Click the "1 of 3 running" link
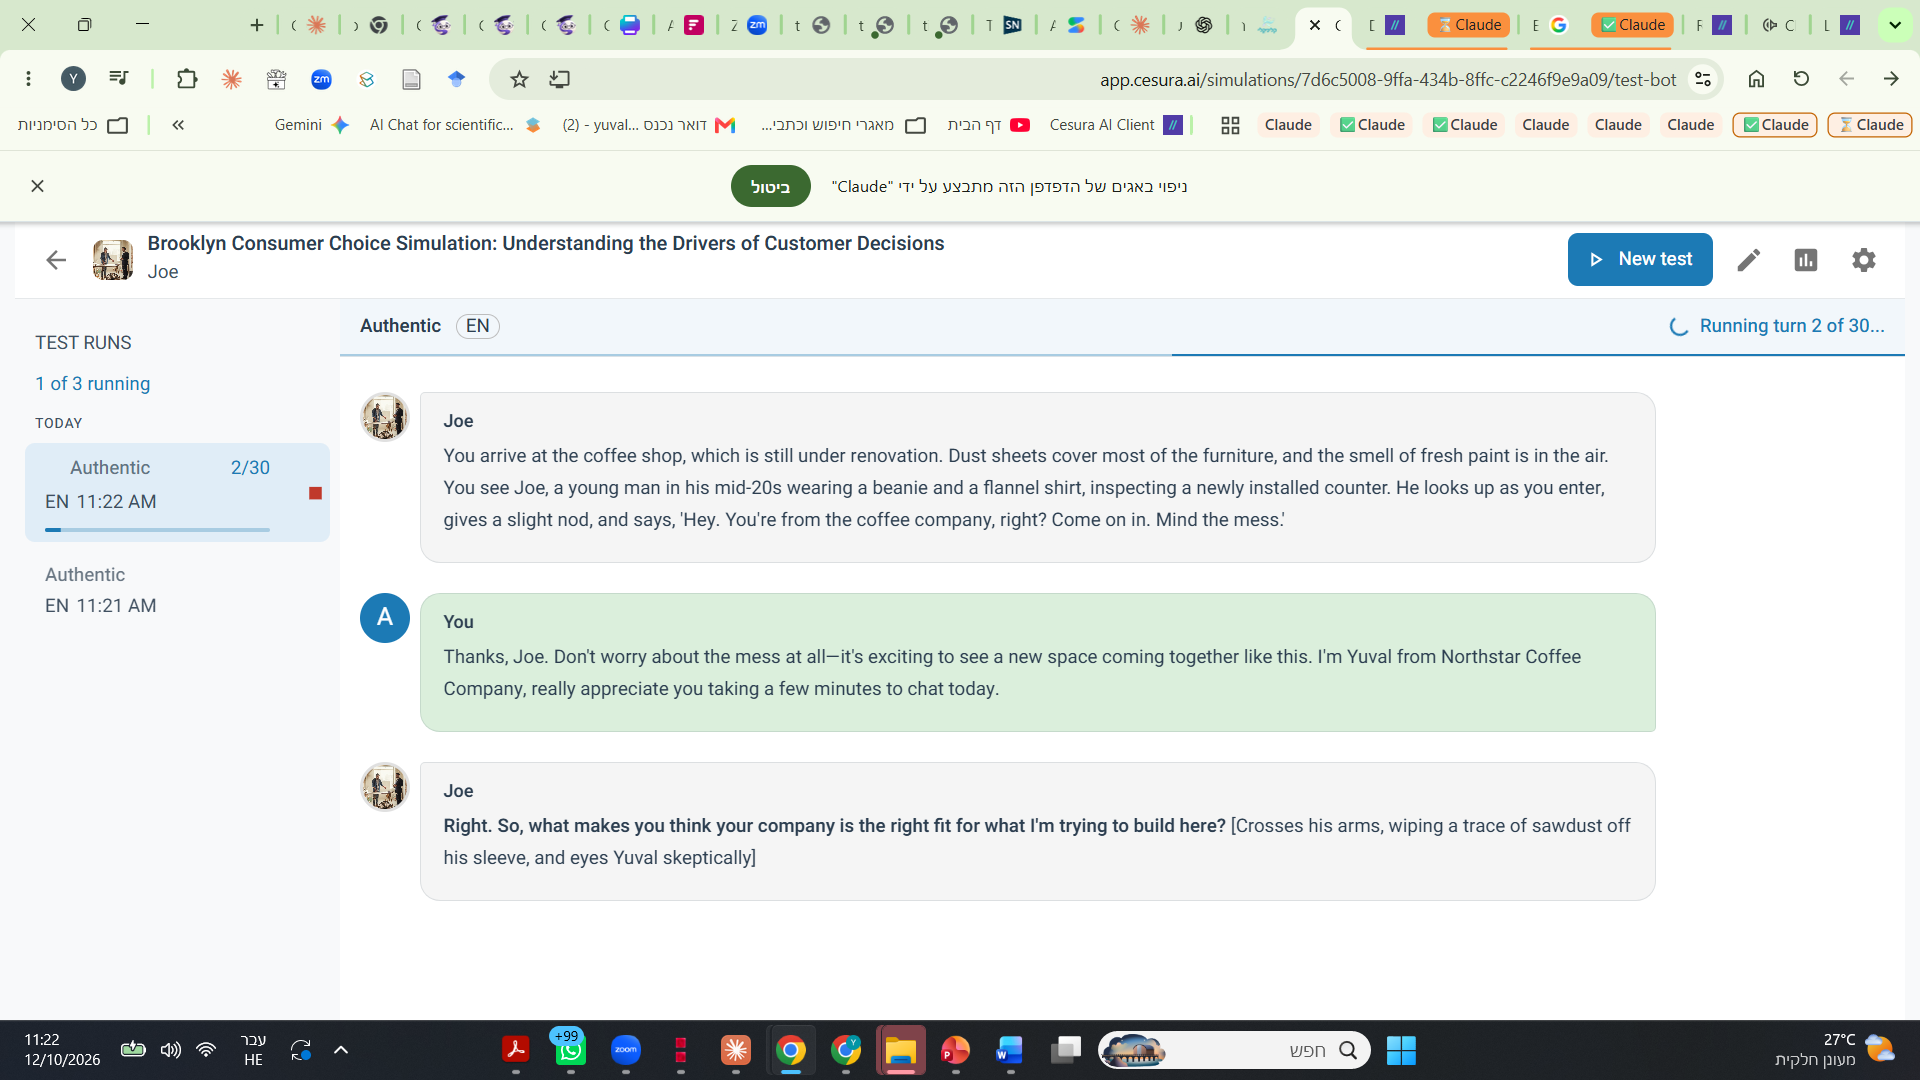This screenshot has width=1920, height=1080. click(x=93, y=384)
